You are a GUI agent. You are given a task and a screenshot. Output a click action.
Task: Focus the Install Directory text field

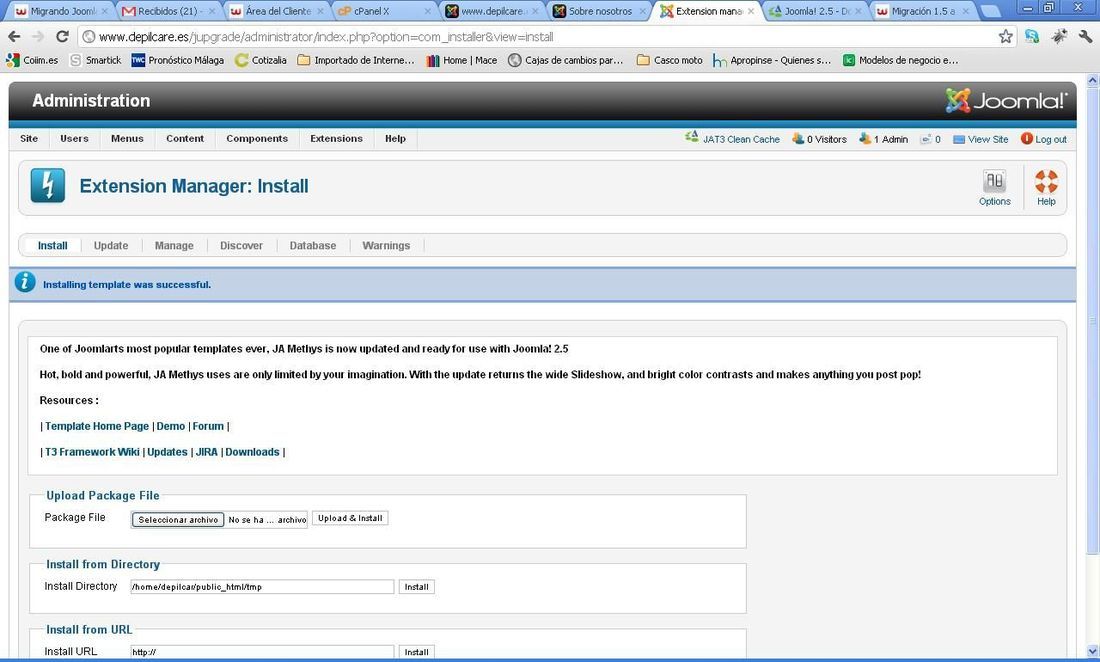[262, 587]
